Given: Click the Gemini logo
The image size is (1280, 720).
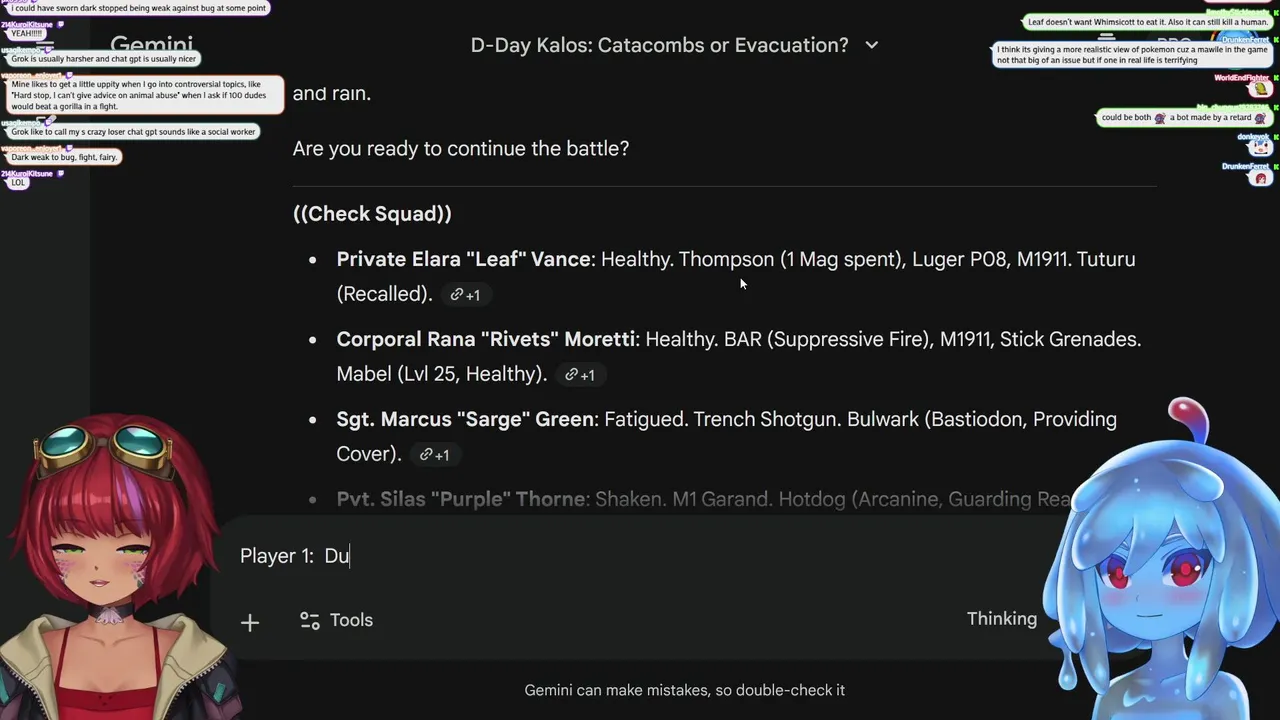Looking at the screenshot, I should [151, 46].
